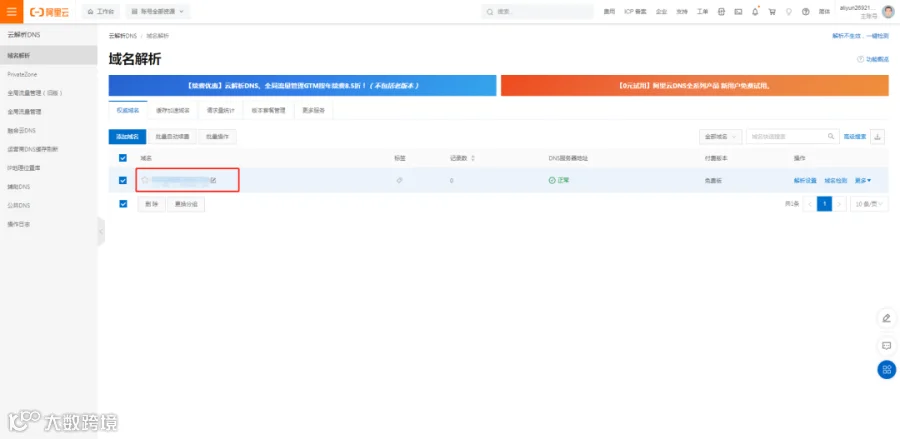Click the tag icon in the 标签 column
The image size is (900, 439).
coord(399,180)
